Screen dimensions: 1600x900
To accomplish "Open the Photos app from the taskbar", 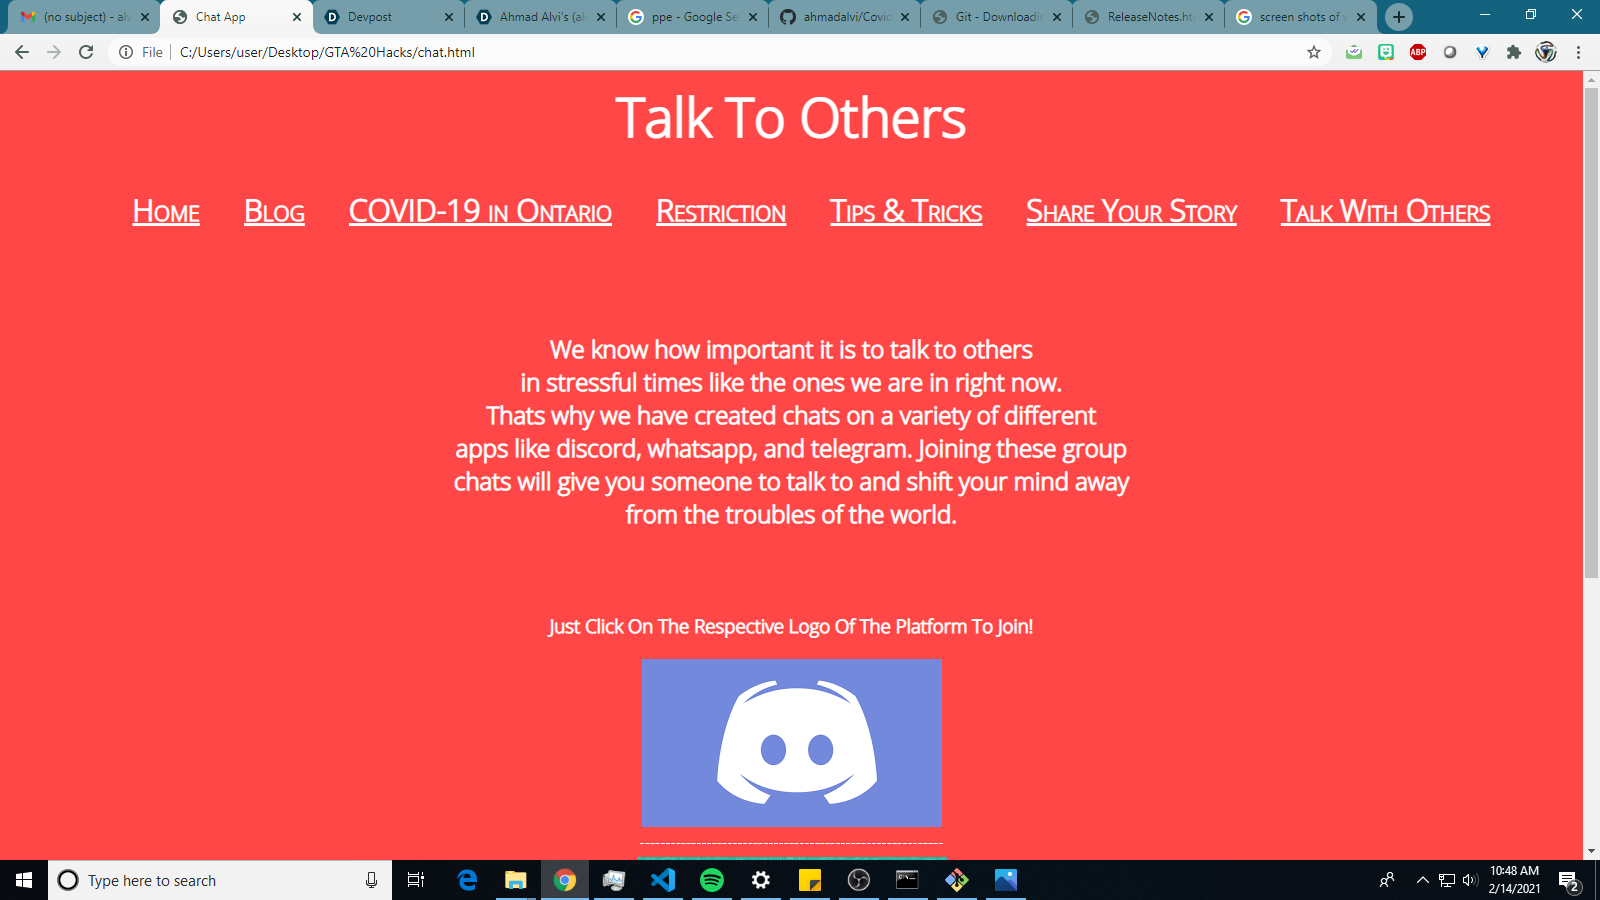I will coord(1006,880).
